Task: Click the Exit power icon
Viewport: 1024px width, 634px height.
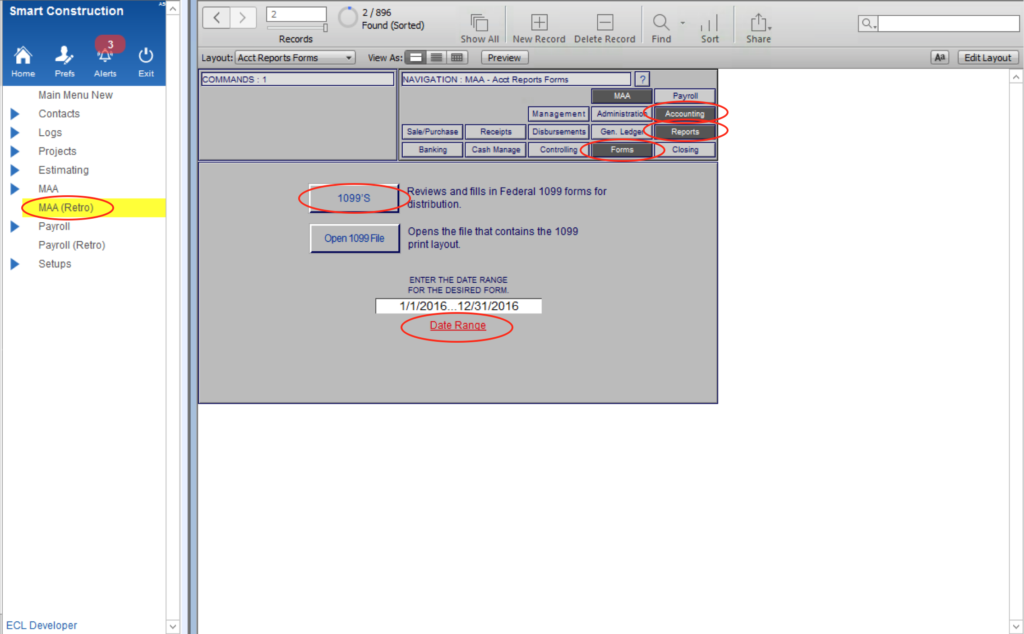Action: pos(146,56)
